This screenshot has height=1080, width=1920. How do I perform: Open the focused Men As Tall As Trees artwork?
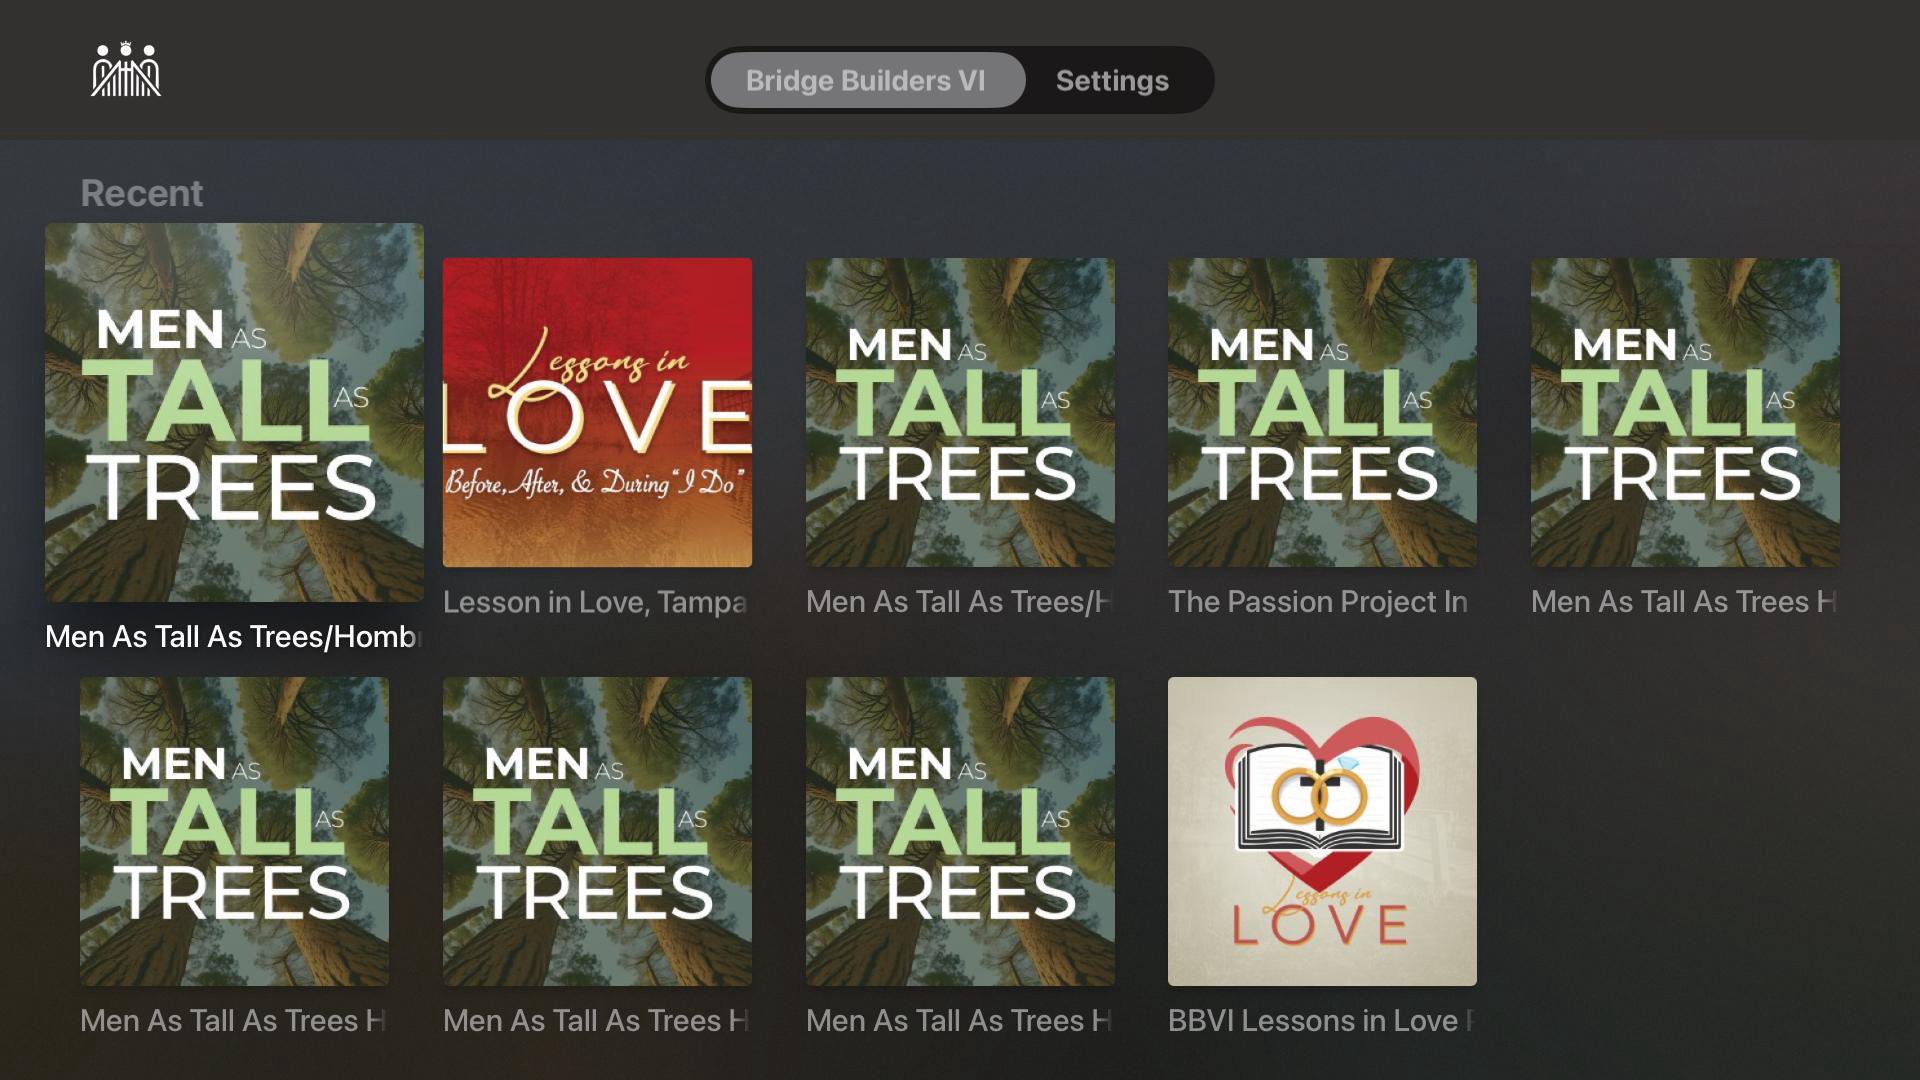(x=234, y=412)
